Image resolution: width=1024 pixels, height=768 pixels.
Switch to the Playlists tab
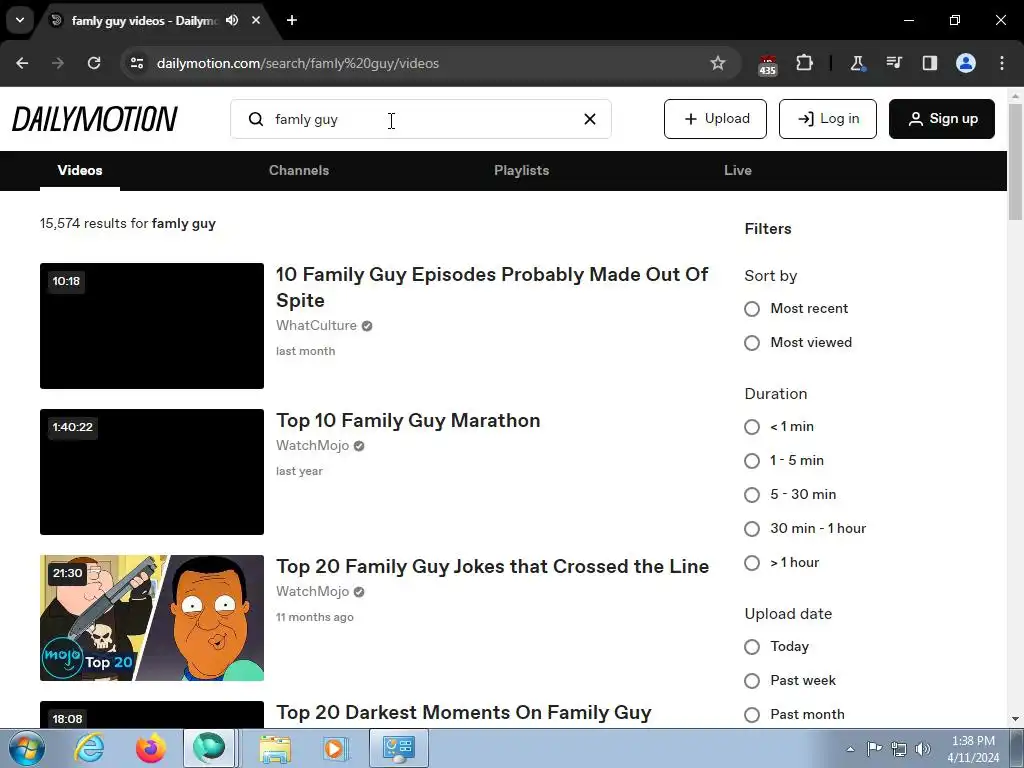point(522,170)
